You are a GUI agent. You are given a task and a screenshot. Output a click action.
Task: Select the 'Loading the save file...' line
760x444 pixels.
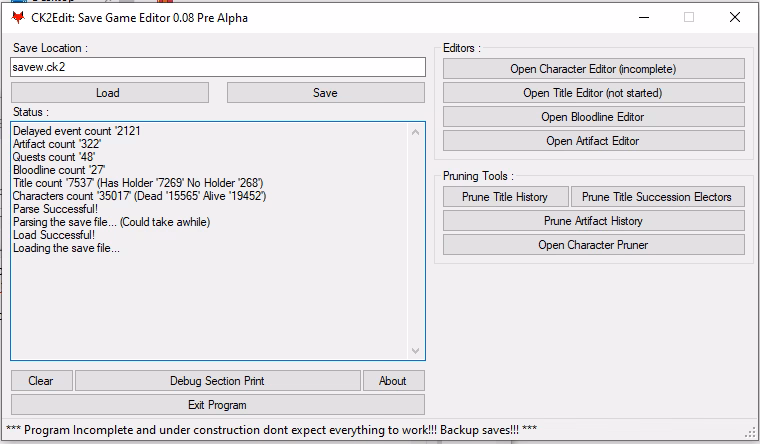coord(66,248)
